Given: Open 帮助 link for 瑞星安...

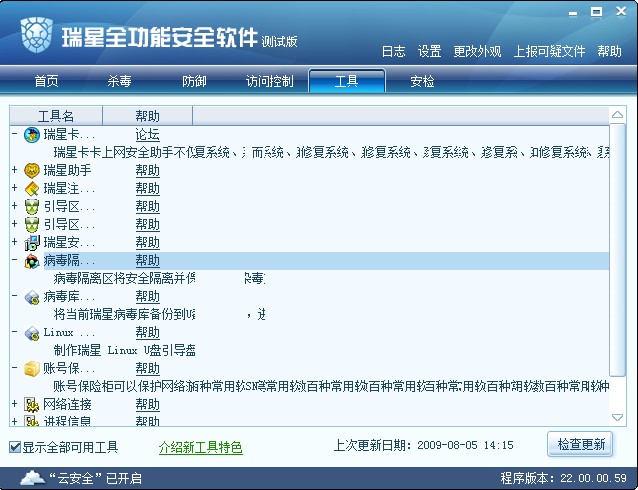Looking at the screenshot, I should 147,243.
